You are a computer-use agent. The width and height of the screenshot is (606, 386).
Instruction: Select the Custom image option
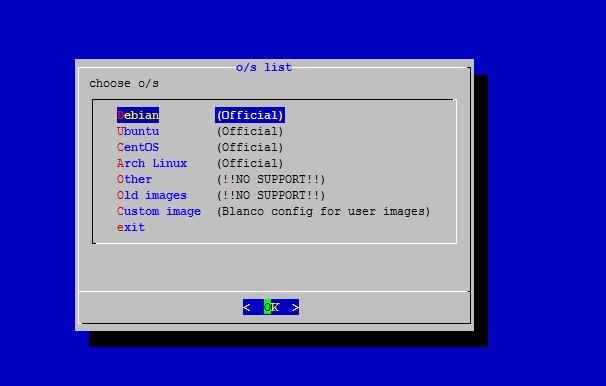(x=158, y=211)
